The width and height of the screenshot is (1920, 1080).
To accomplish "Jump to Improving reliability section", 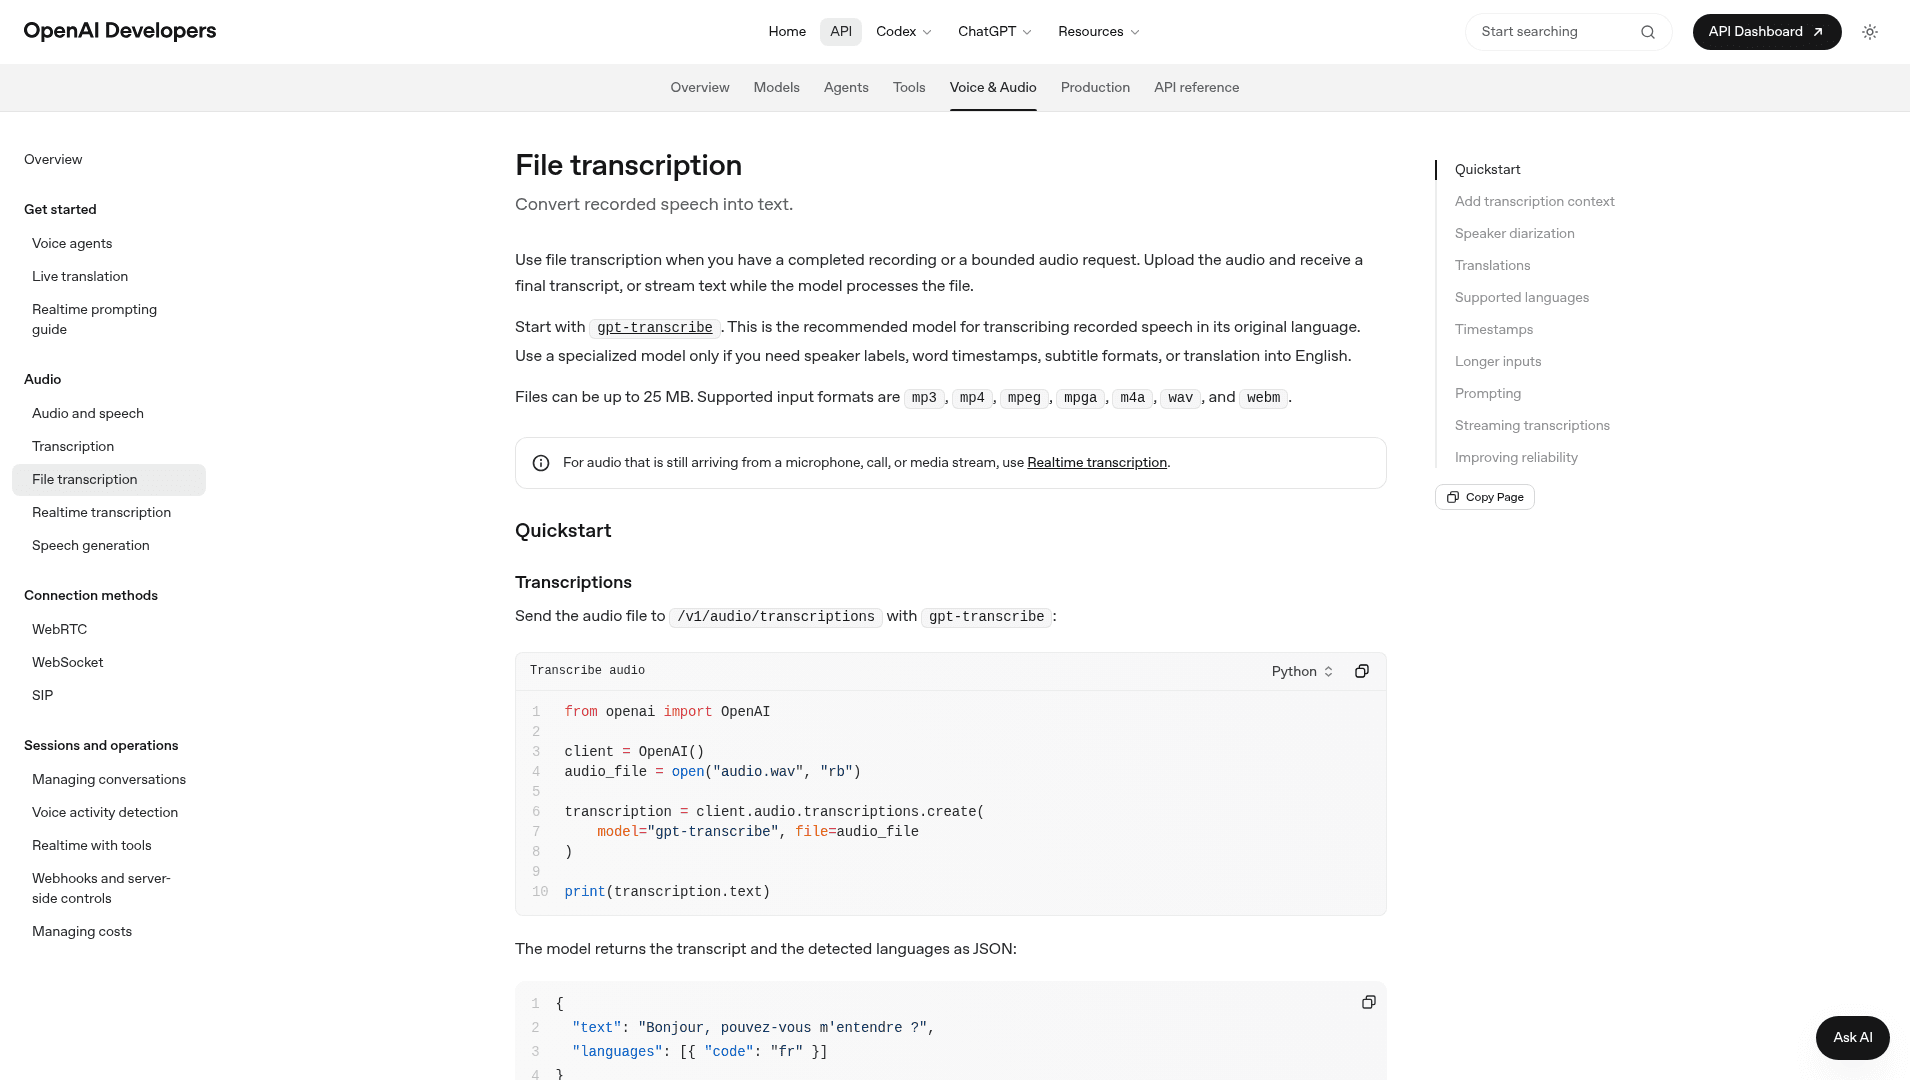I will [1516, 458].
